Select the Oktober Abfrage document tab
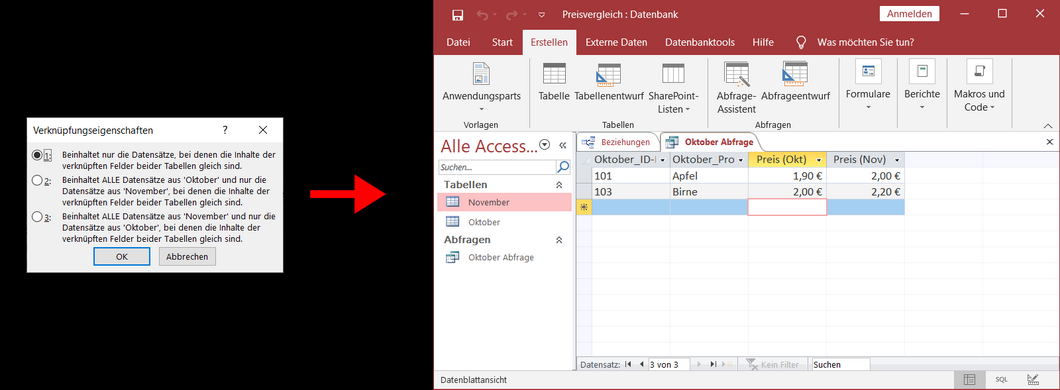This screenshot has width=1060, height=390. click(710, 142)
